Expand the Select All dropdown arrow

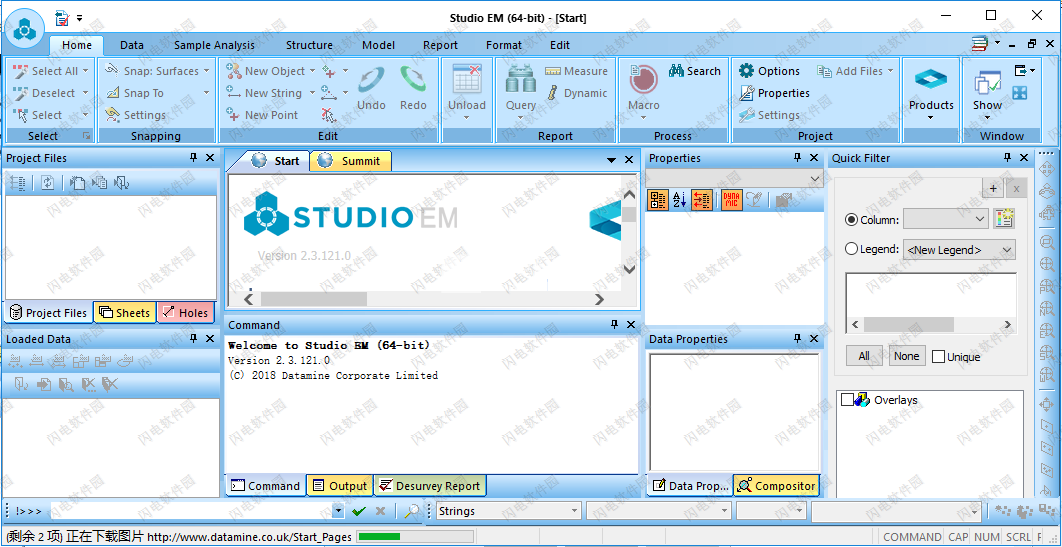pos(85,70)
